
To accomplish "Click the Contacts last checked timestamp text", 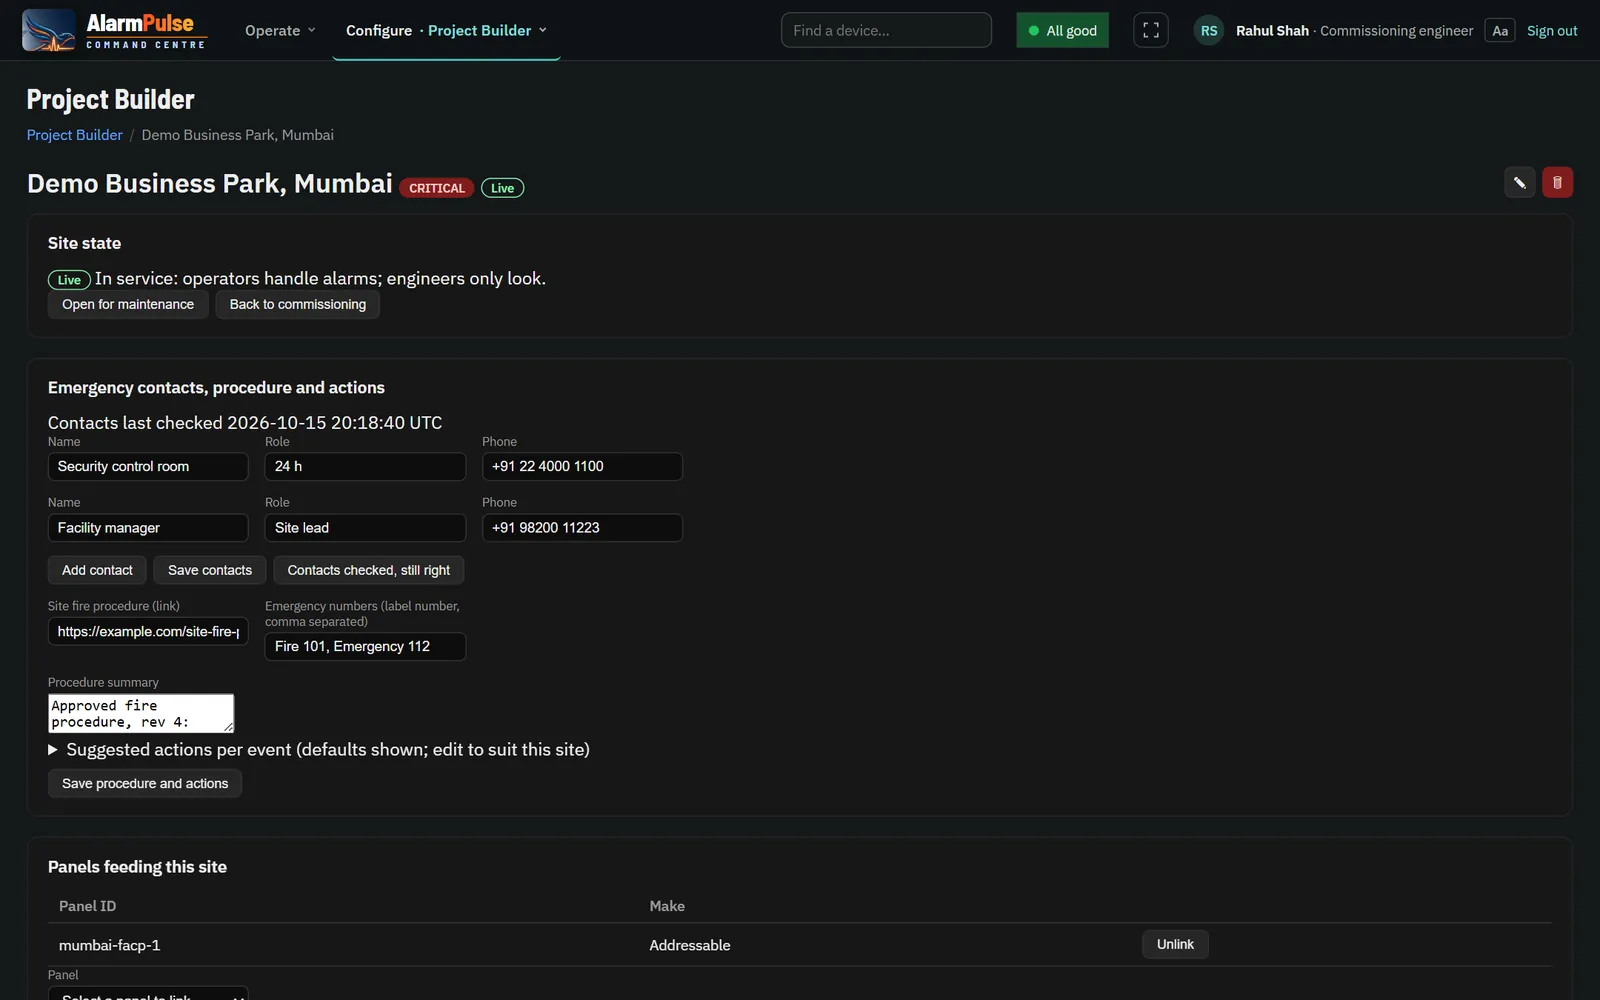I will (x=245, y=423).
